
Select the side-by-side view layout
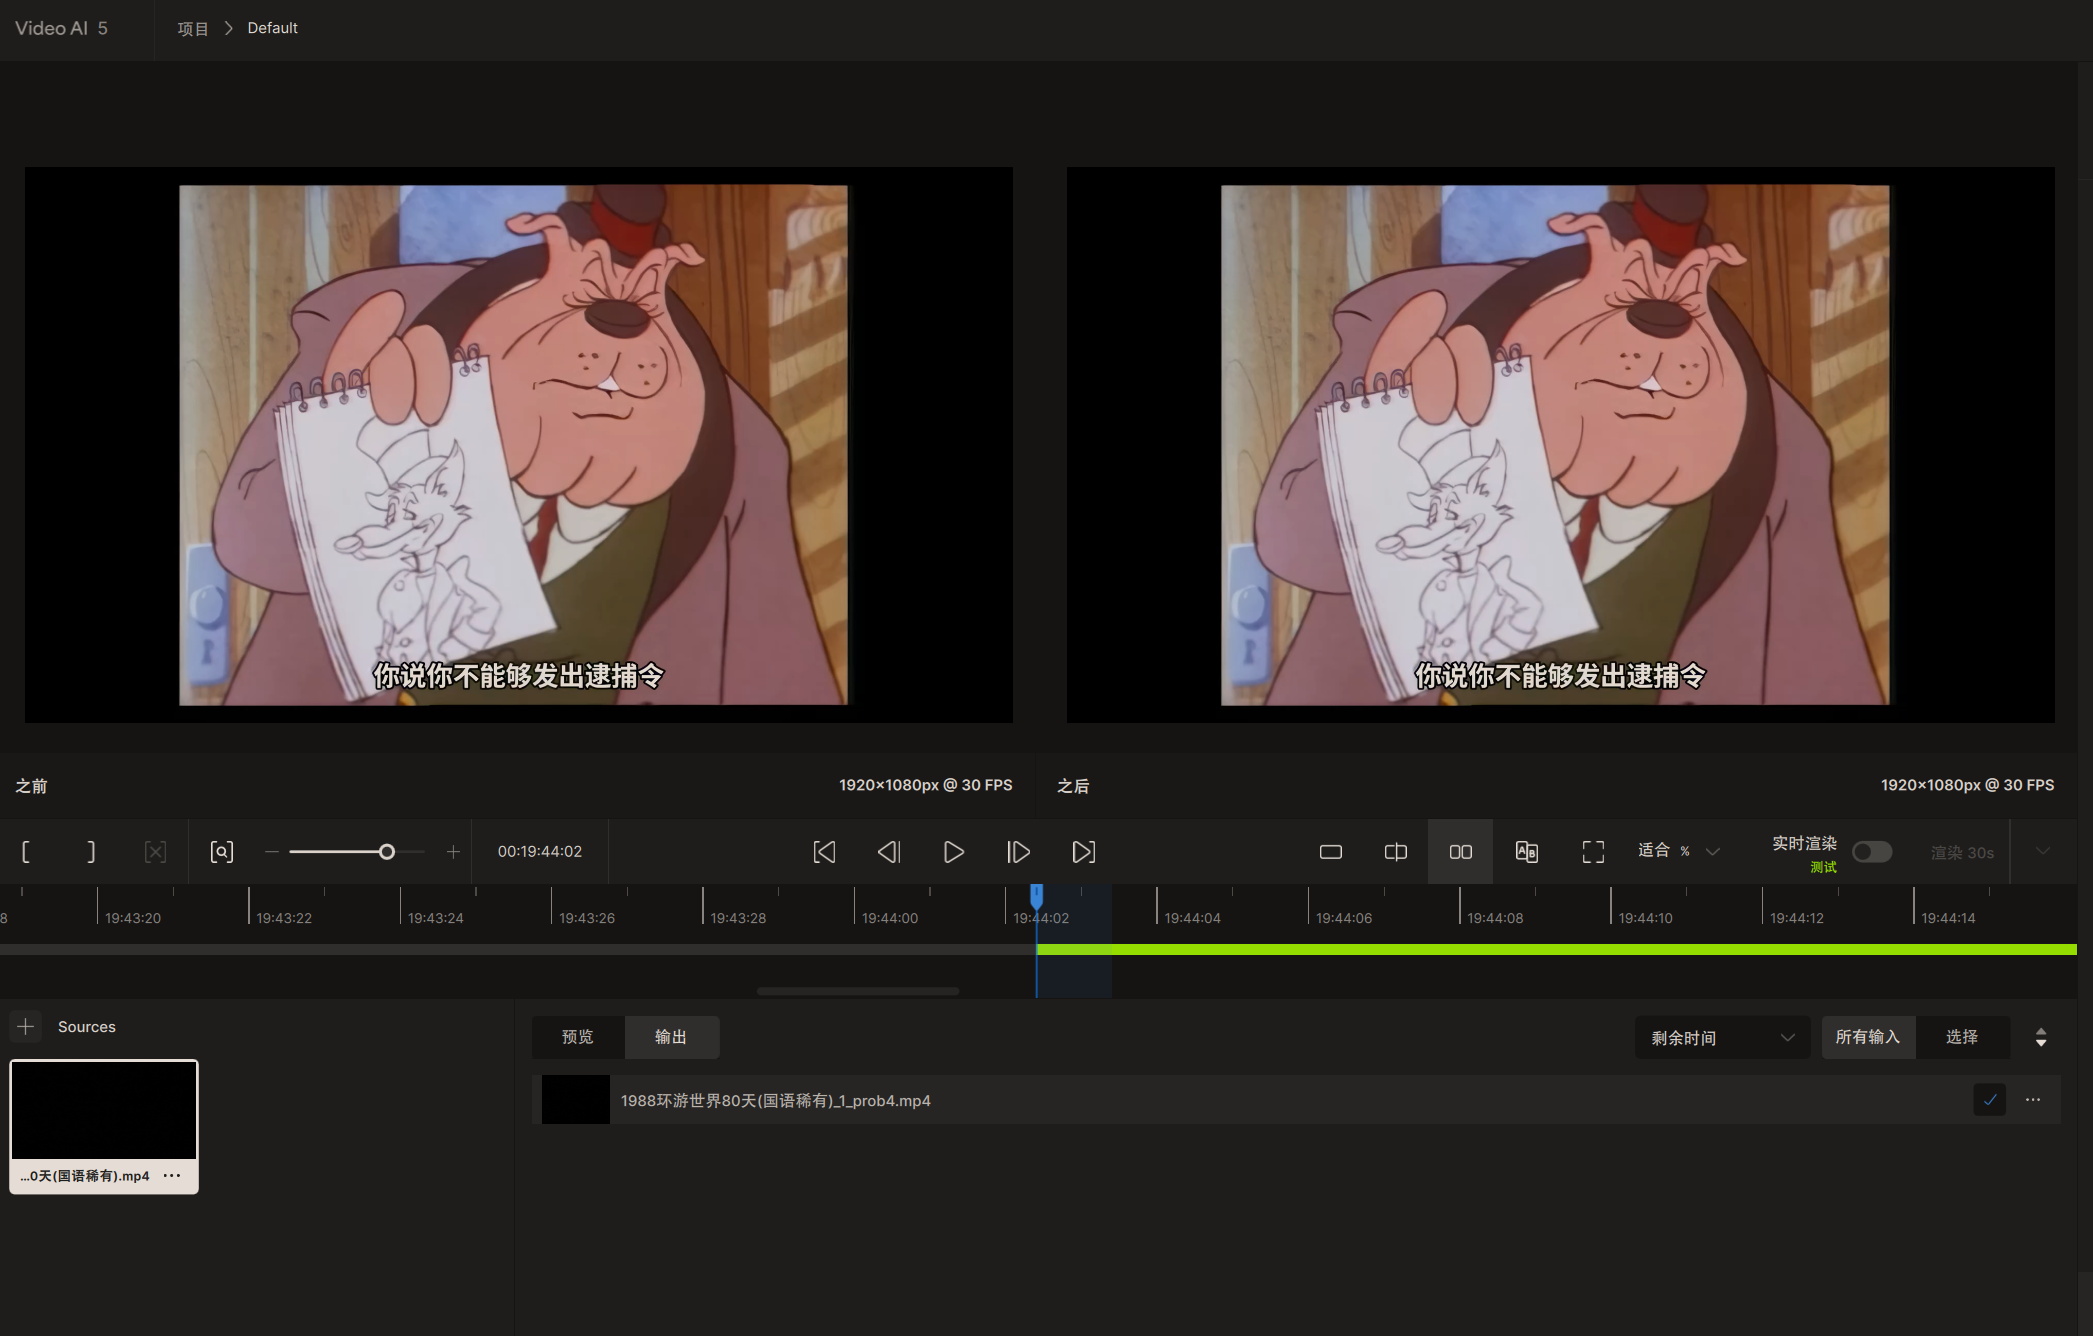tap(1460, 852)
